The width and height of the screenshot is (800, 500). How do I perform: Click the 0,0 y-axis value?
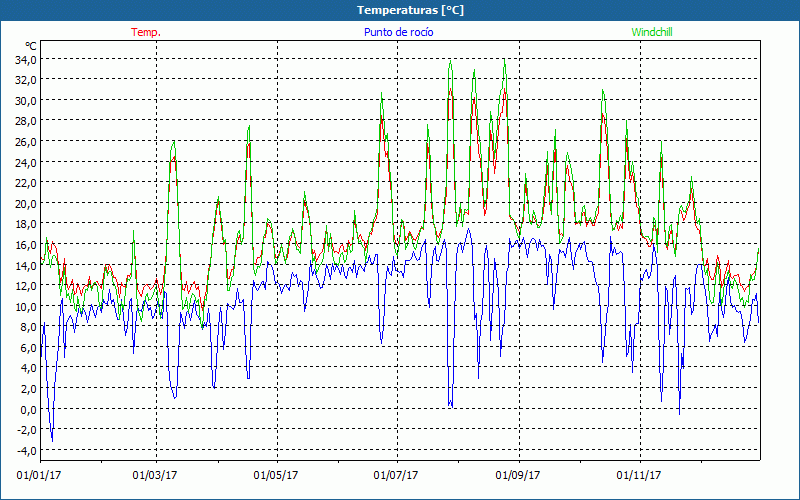click(x=29, y=410)
